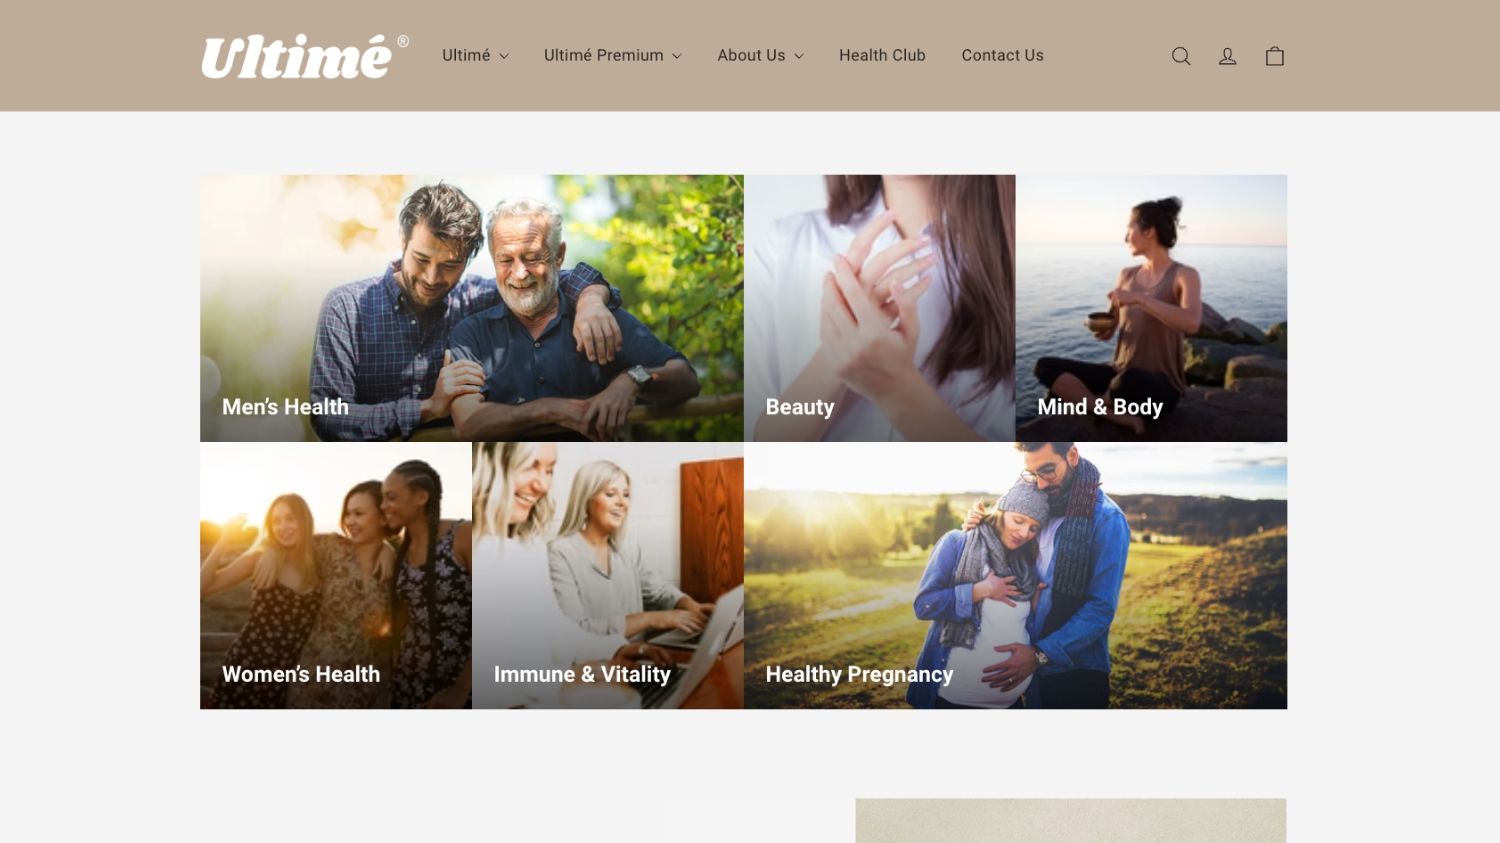Image resolution: width=1500 pixels, height=843 pixels.
Task: Select the About Us menu label
Action: pyautogui.click(x=751, y=55)
